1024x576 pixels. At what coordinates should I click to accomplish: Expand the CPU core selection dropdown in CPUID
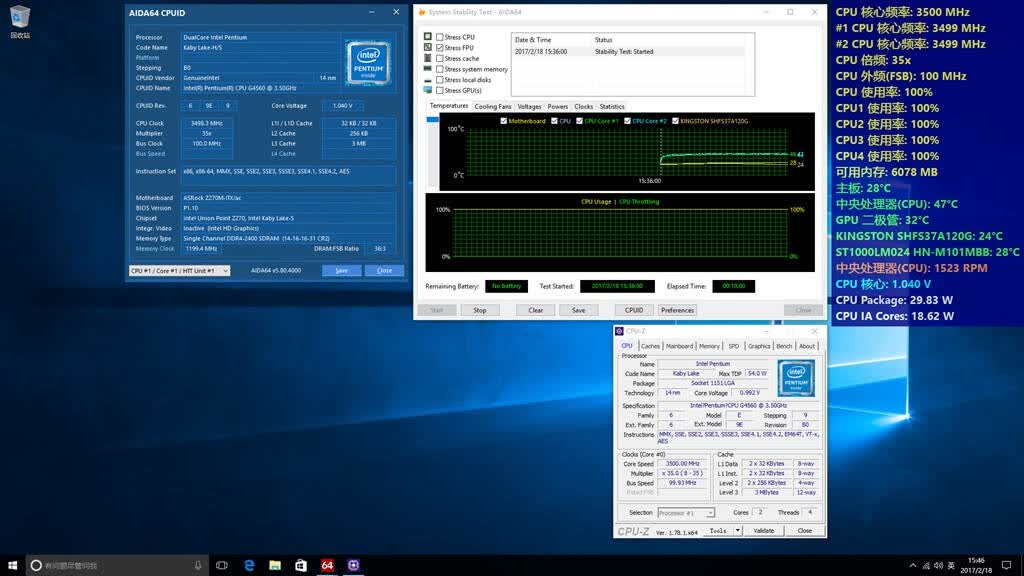click(225, 270)
